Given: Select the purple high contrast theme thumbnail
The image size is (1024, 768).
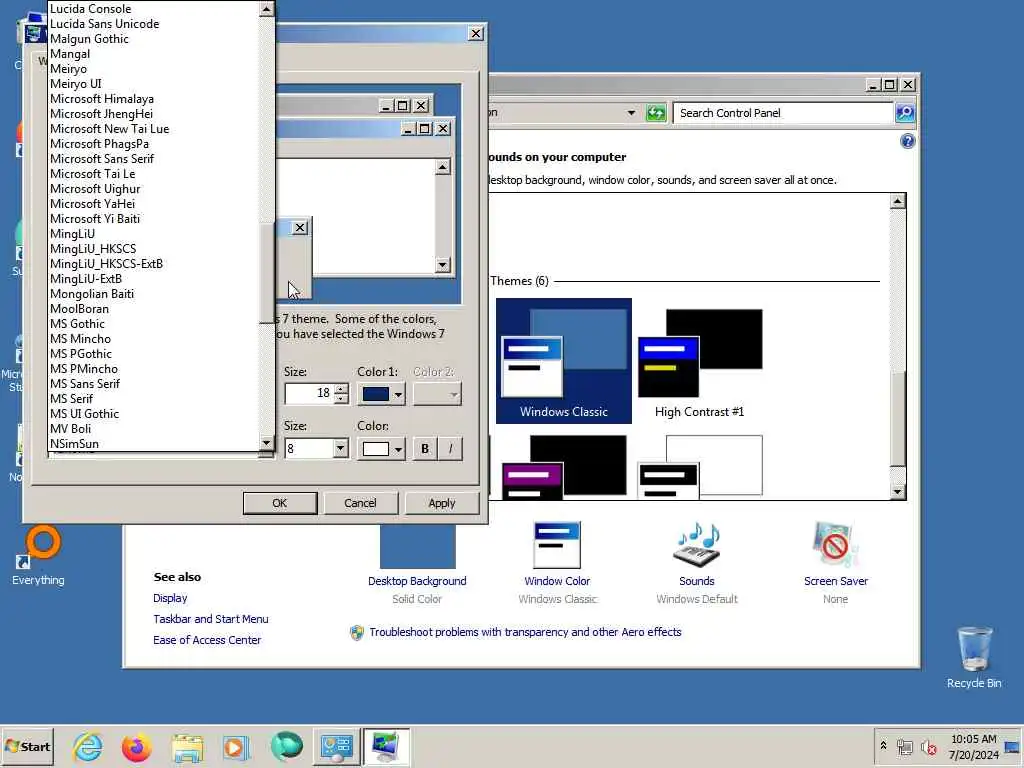Looking at the screenshot, I should [564, 467].
